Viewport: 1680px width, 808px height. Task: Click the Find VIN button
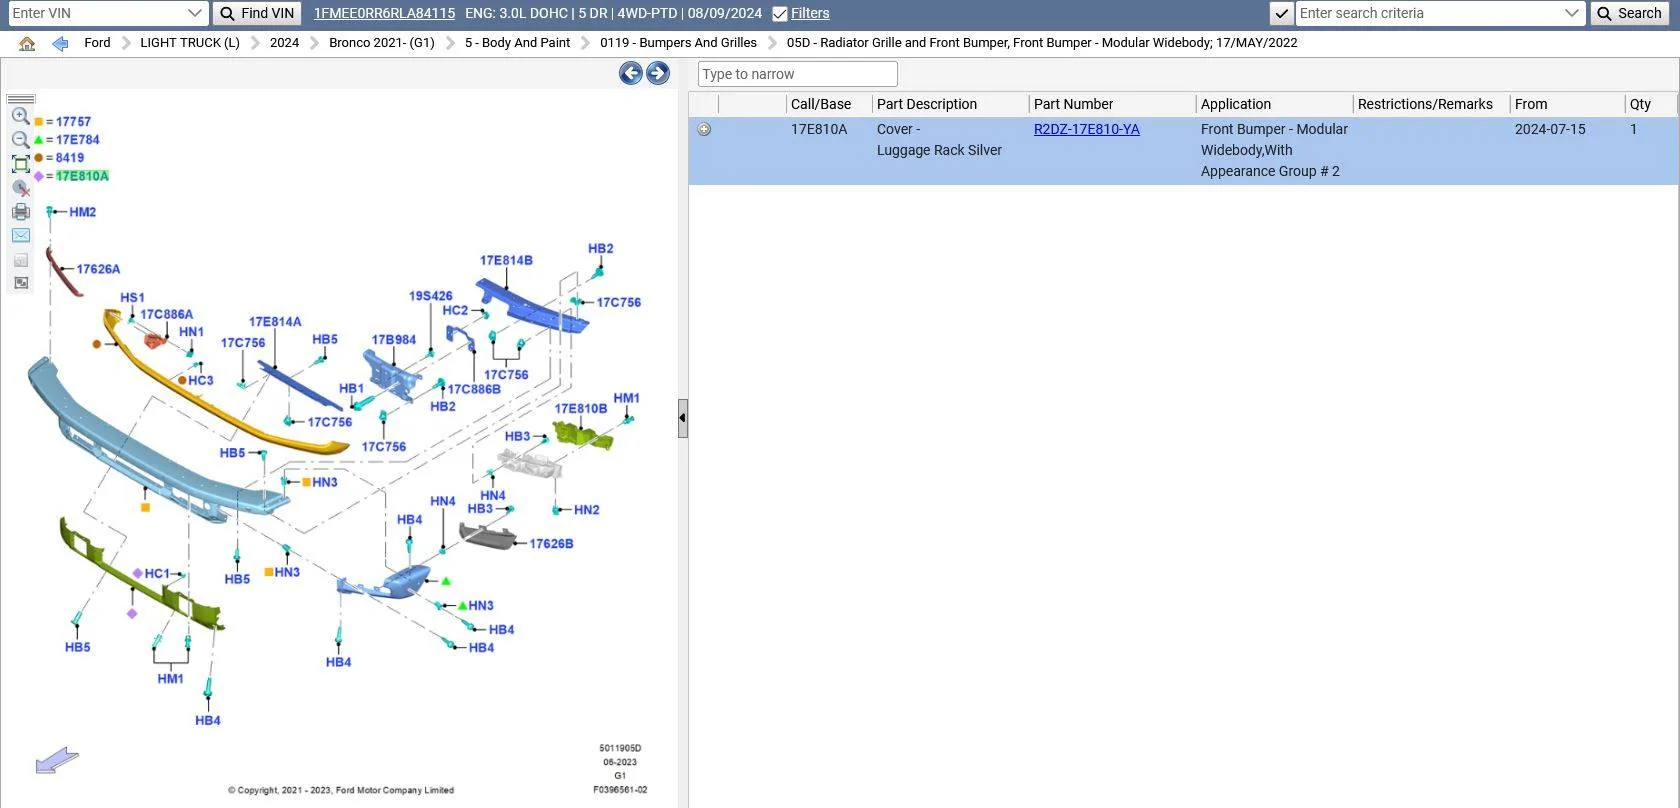pos(257,13)
